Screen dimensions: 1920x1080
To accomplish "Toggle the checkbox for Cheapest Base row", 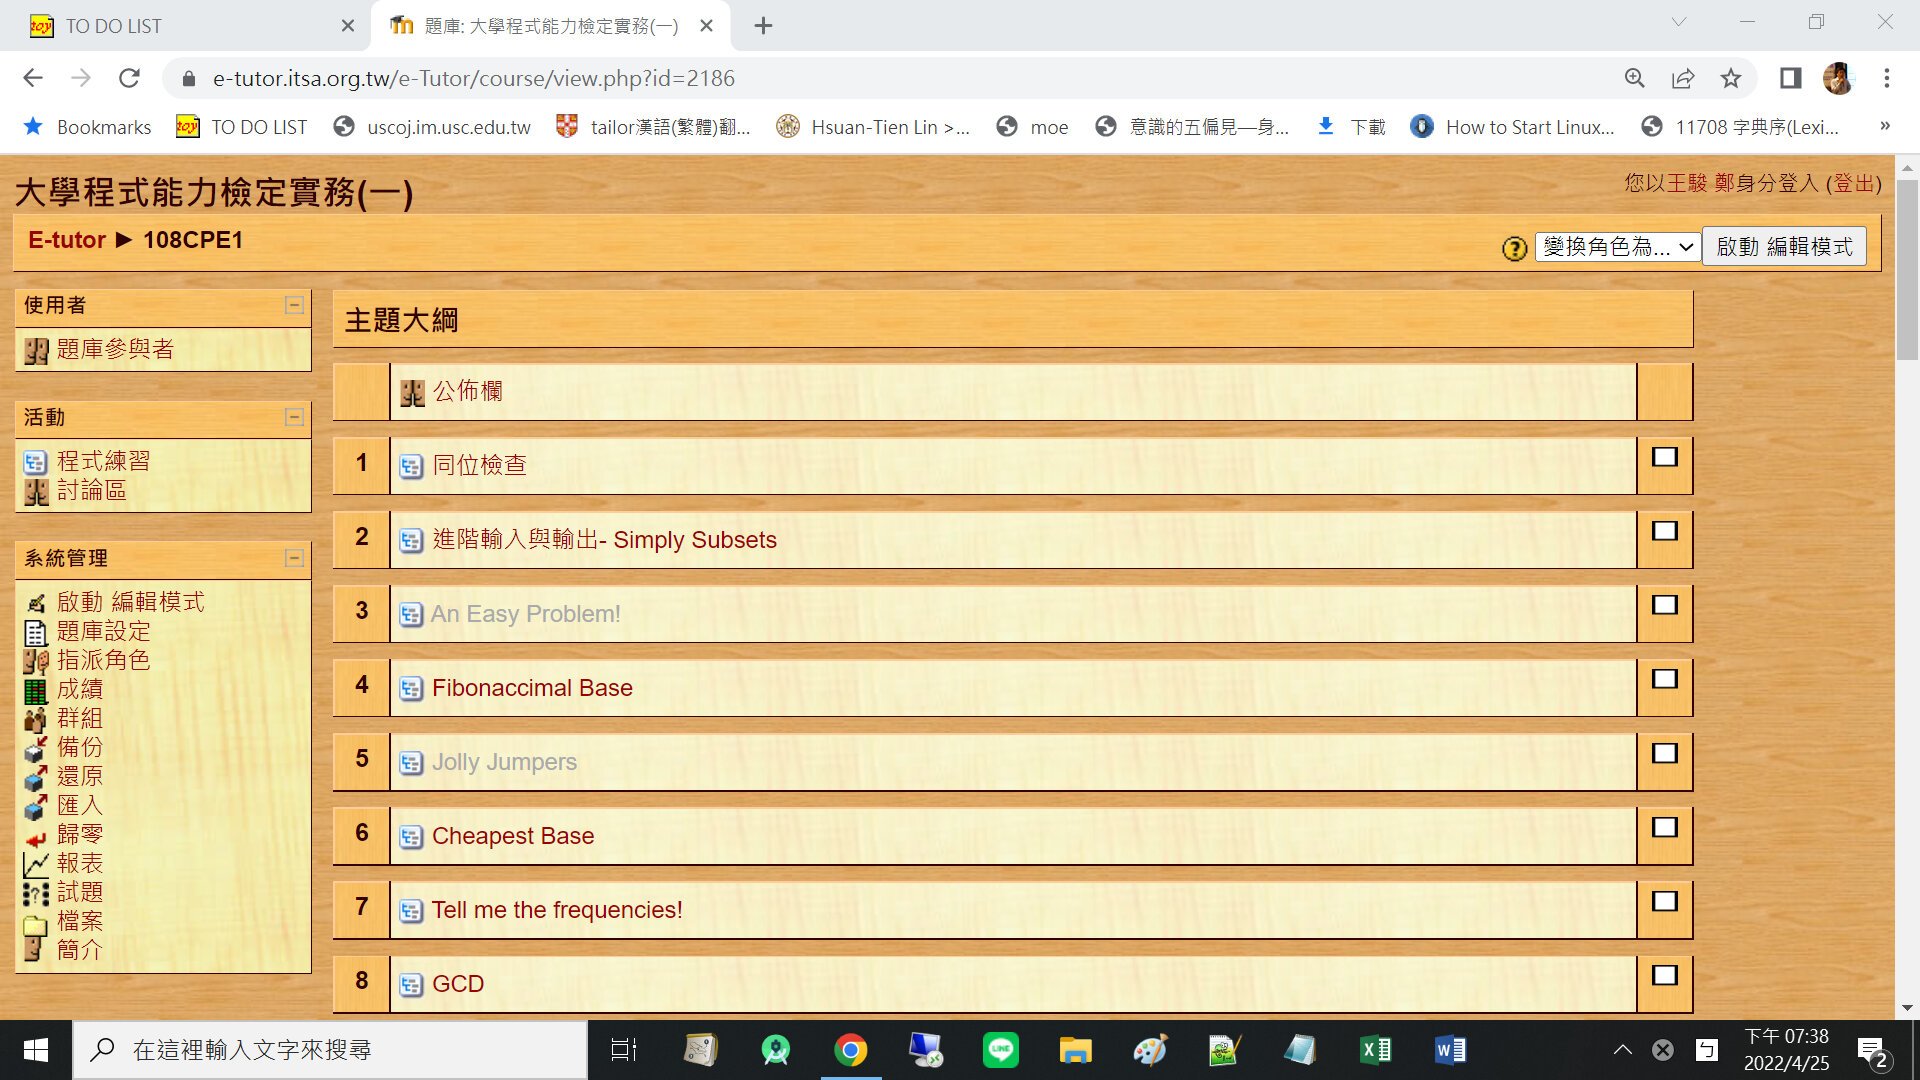I will point(1665,828).
